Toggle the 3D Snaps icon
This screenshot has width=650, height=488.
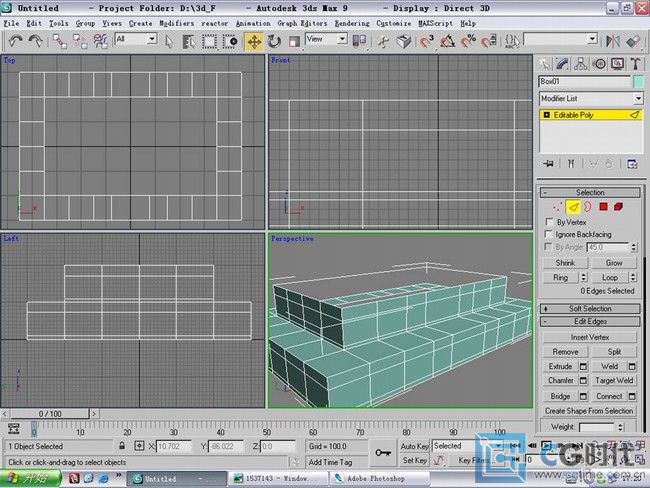click(x=427, y=41)
